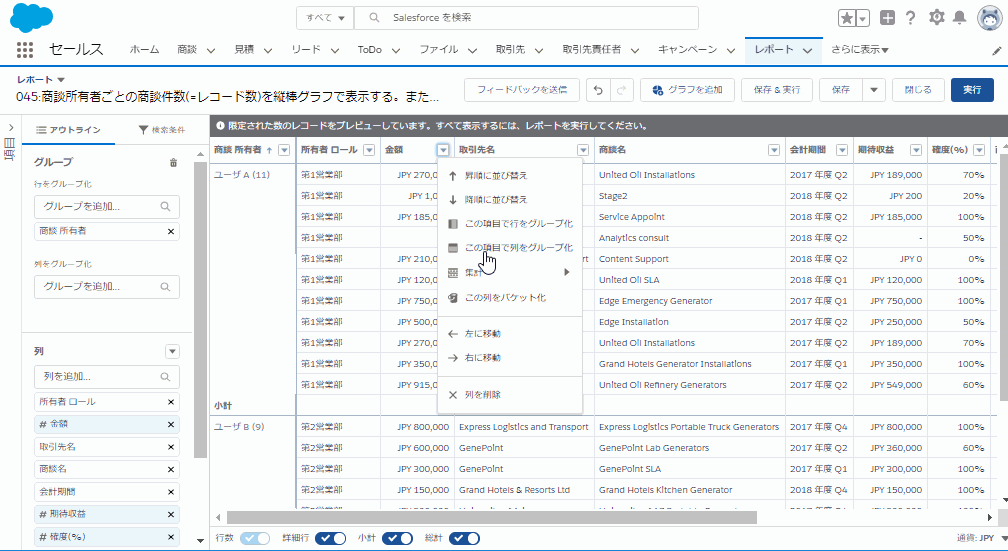The image size is (1008, 551).
Task: Toggle the 総計 switch
Action: coord(464,538)
